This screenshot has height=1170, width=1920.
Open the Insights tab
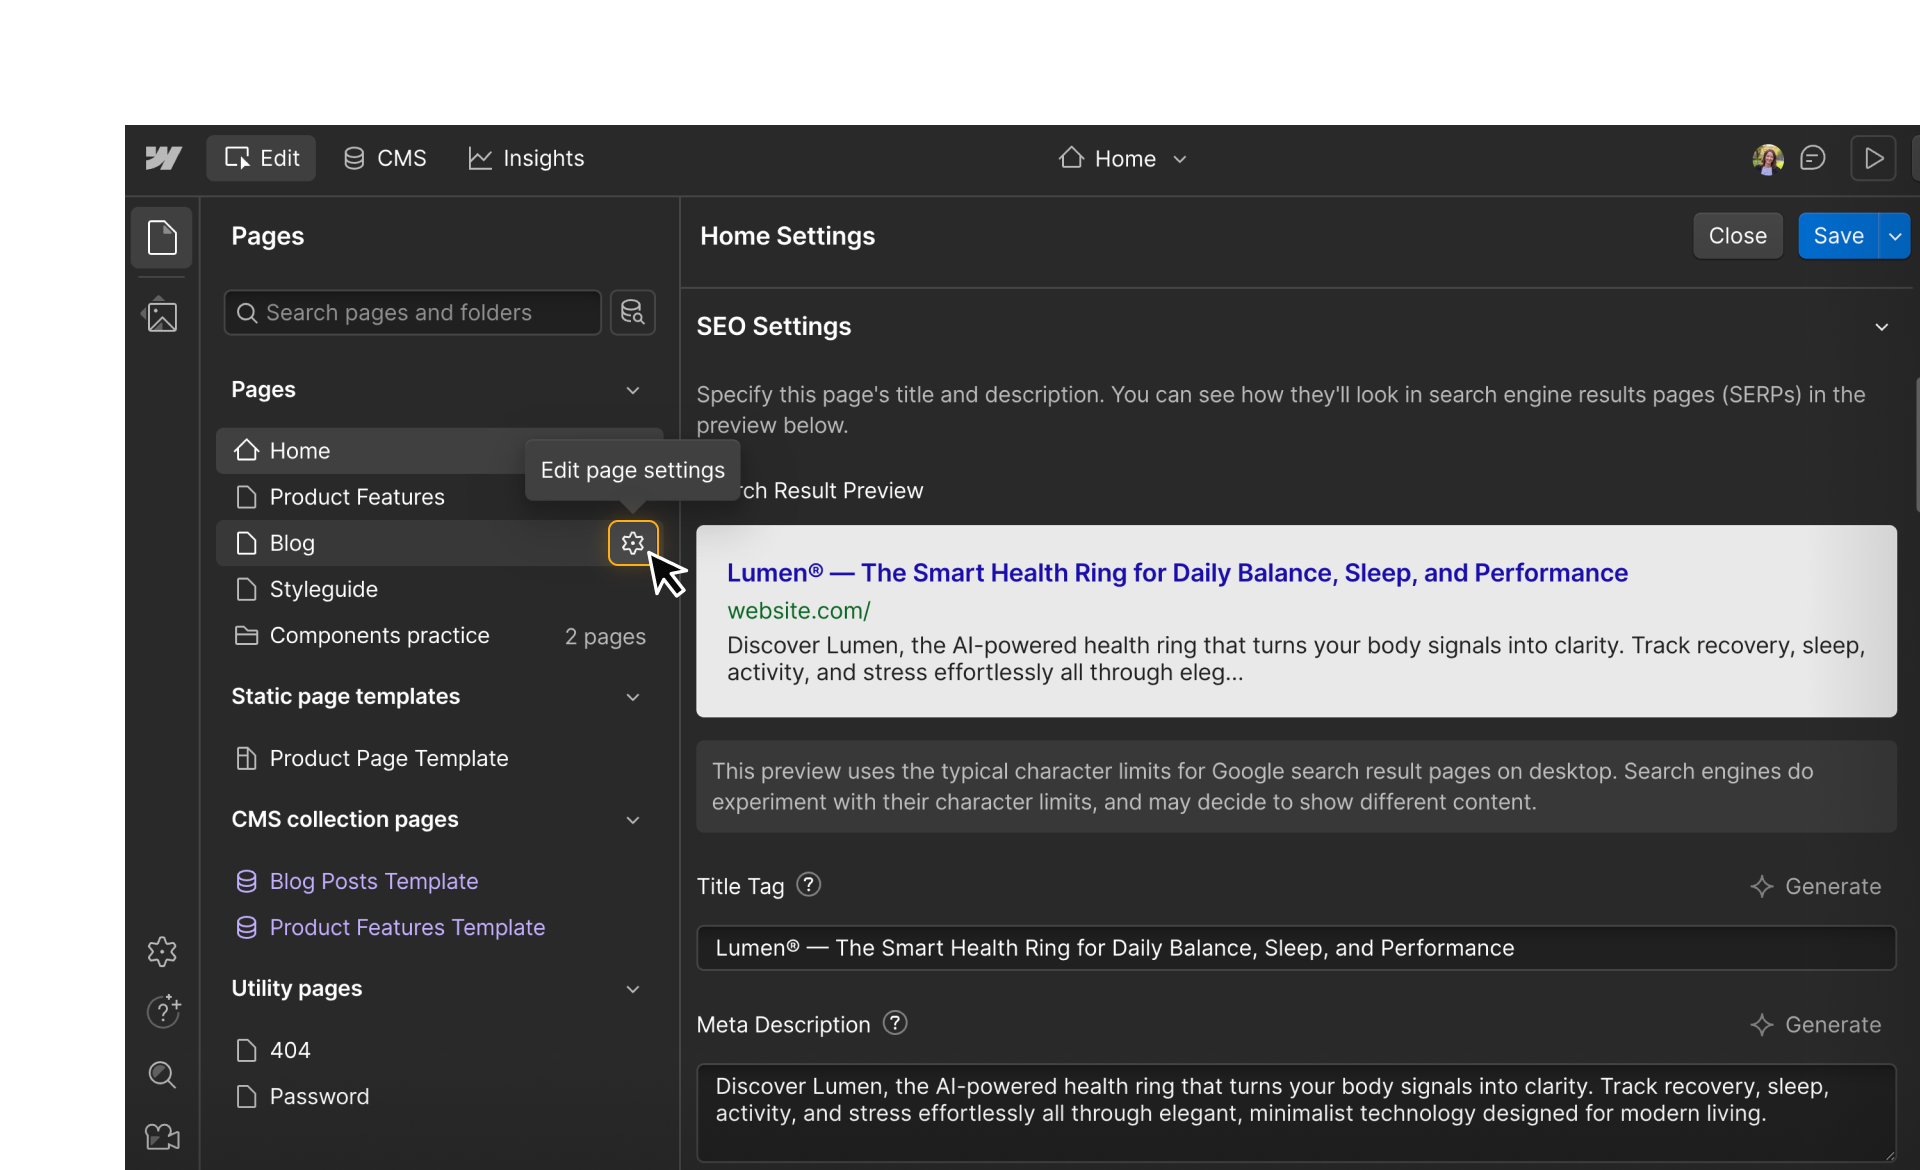[526, 158]
